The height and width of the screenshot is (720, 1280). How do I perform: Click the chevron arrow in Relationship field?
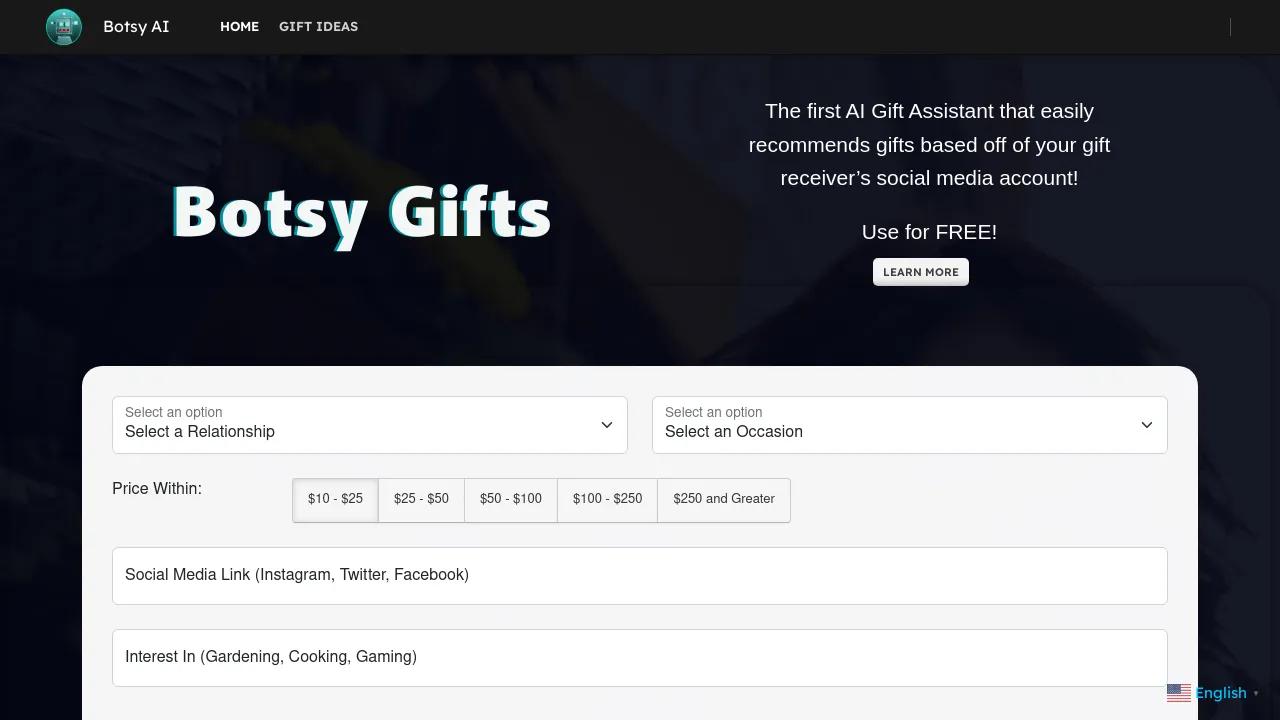click(x=606, y=425)
